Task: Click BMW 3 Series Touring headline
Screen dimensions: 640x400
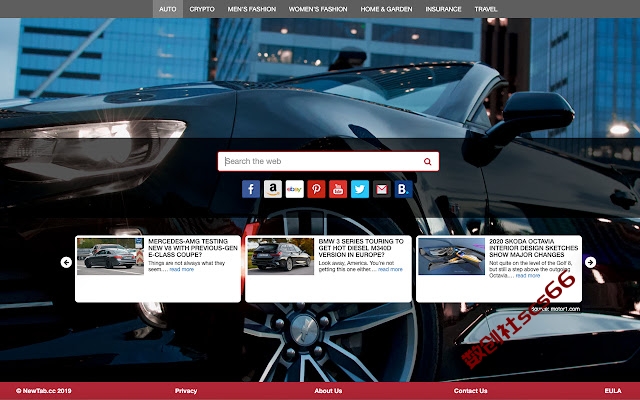Action: pos(361,248)
